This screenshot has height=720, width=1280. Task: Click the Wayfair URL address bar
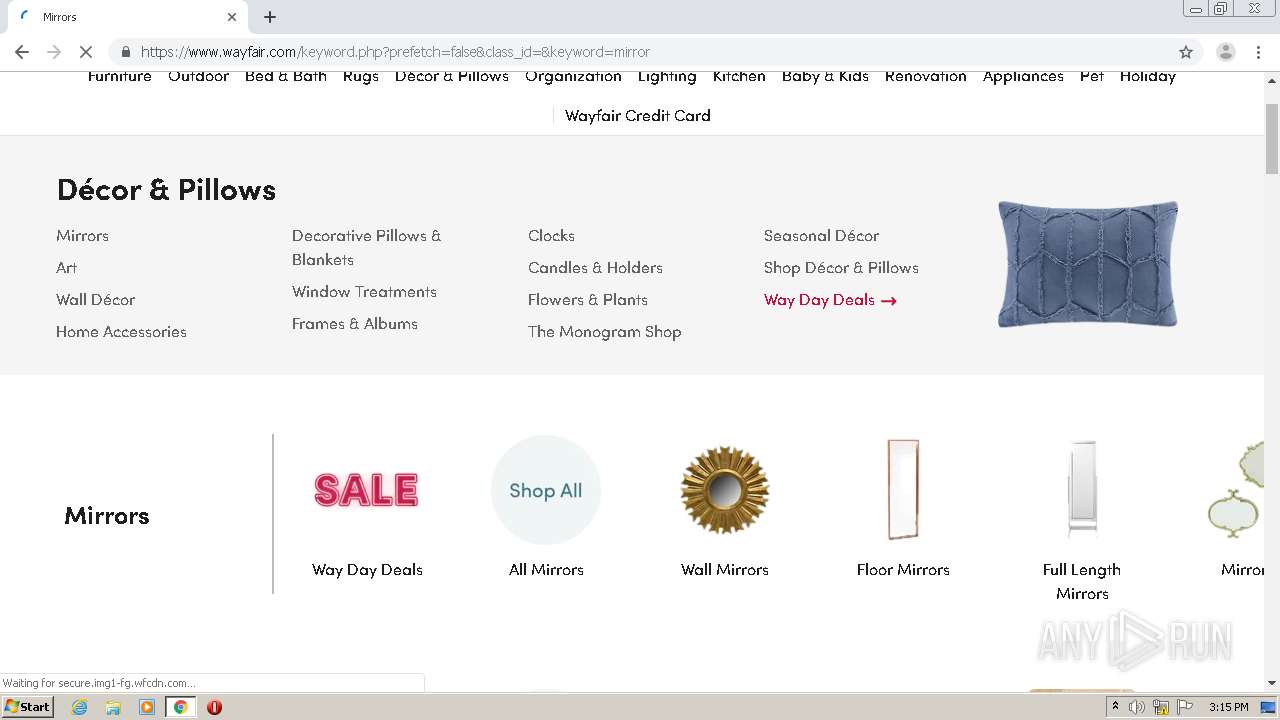[640, 52]
